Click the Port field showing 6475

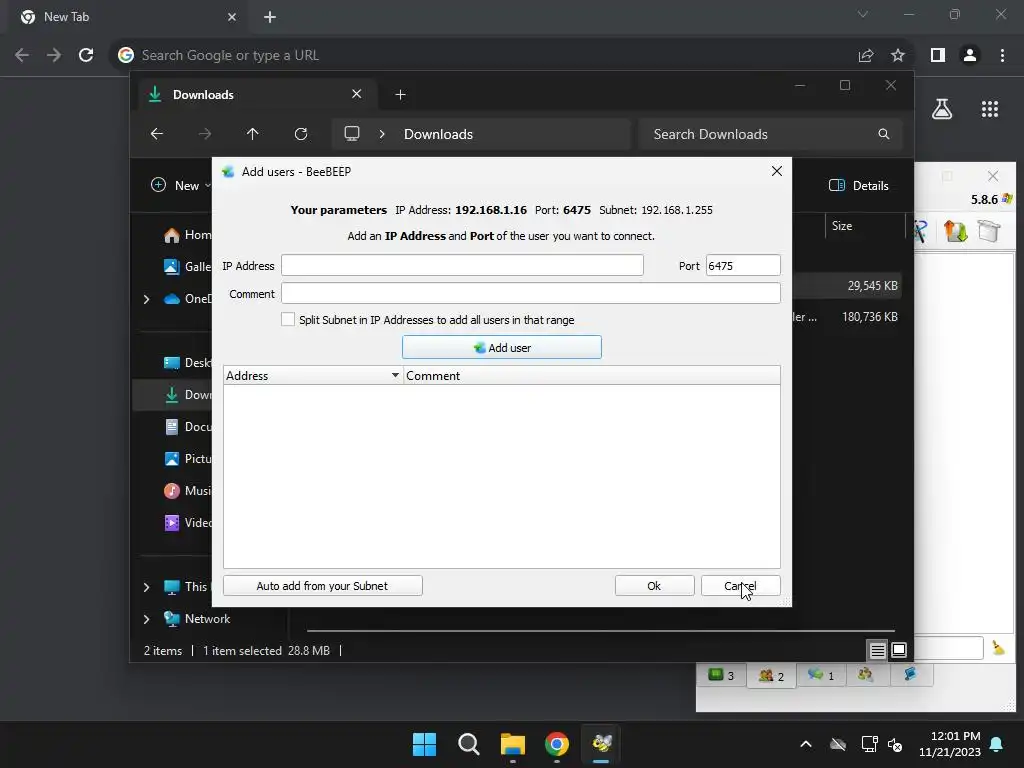click(743, 265)
